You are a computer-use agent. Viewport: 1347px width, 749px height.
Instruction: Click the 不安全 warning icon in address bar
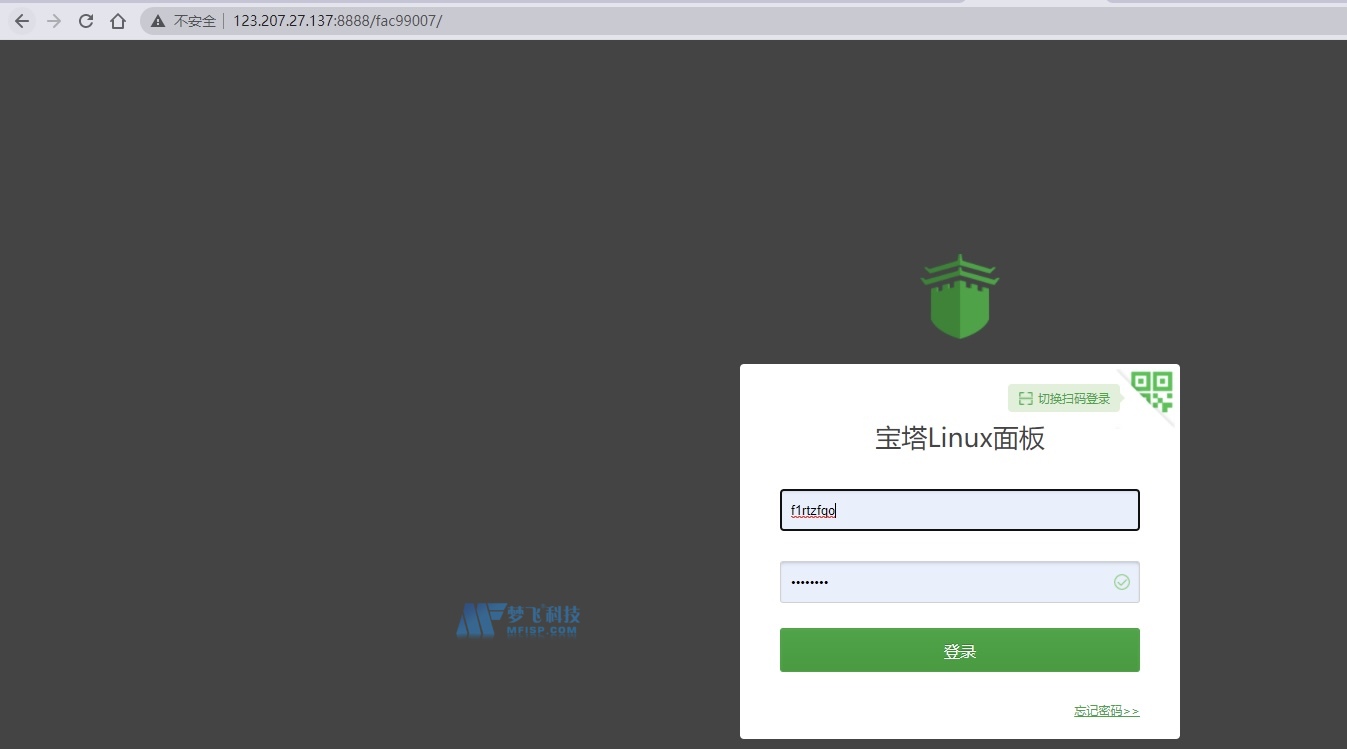(x=157, y=20)
